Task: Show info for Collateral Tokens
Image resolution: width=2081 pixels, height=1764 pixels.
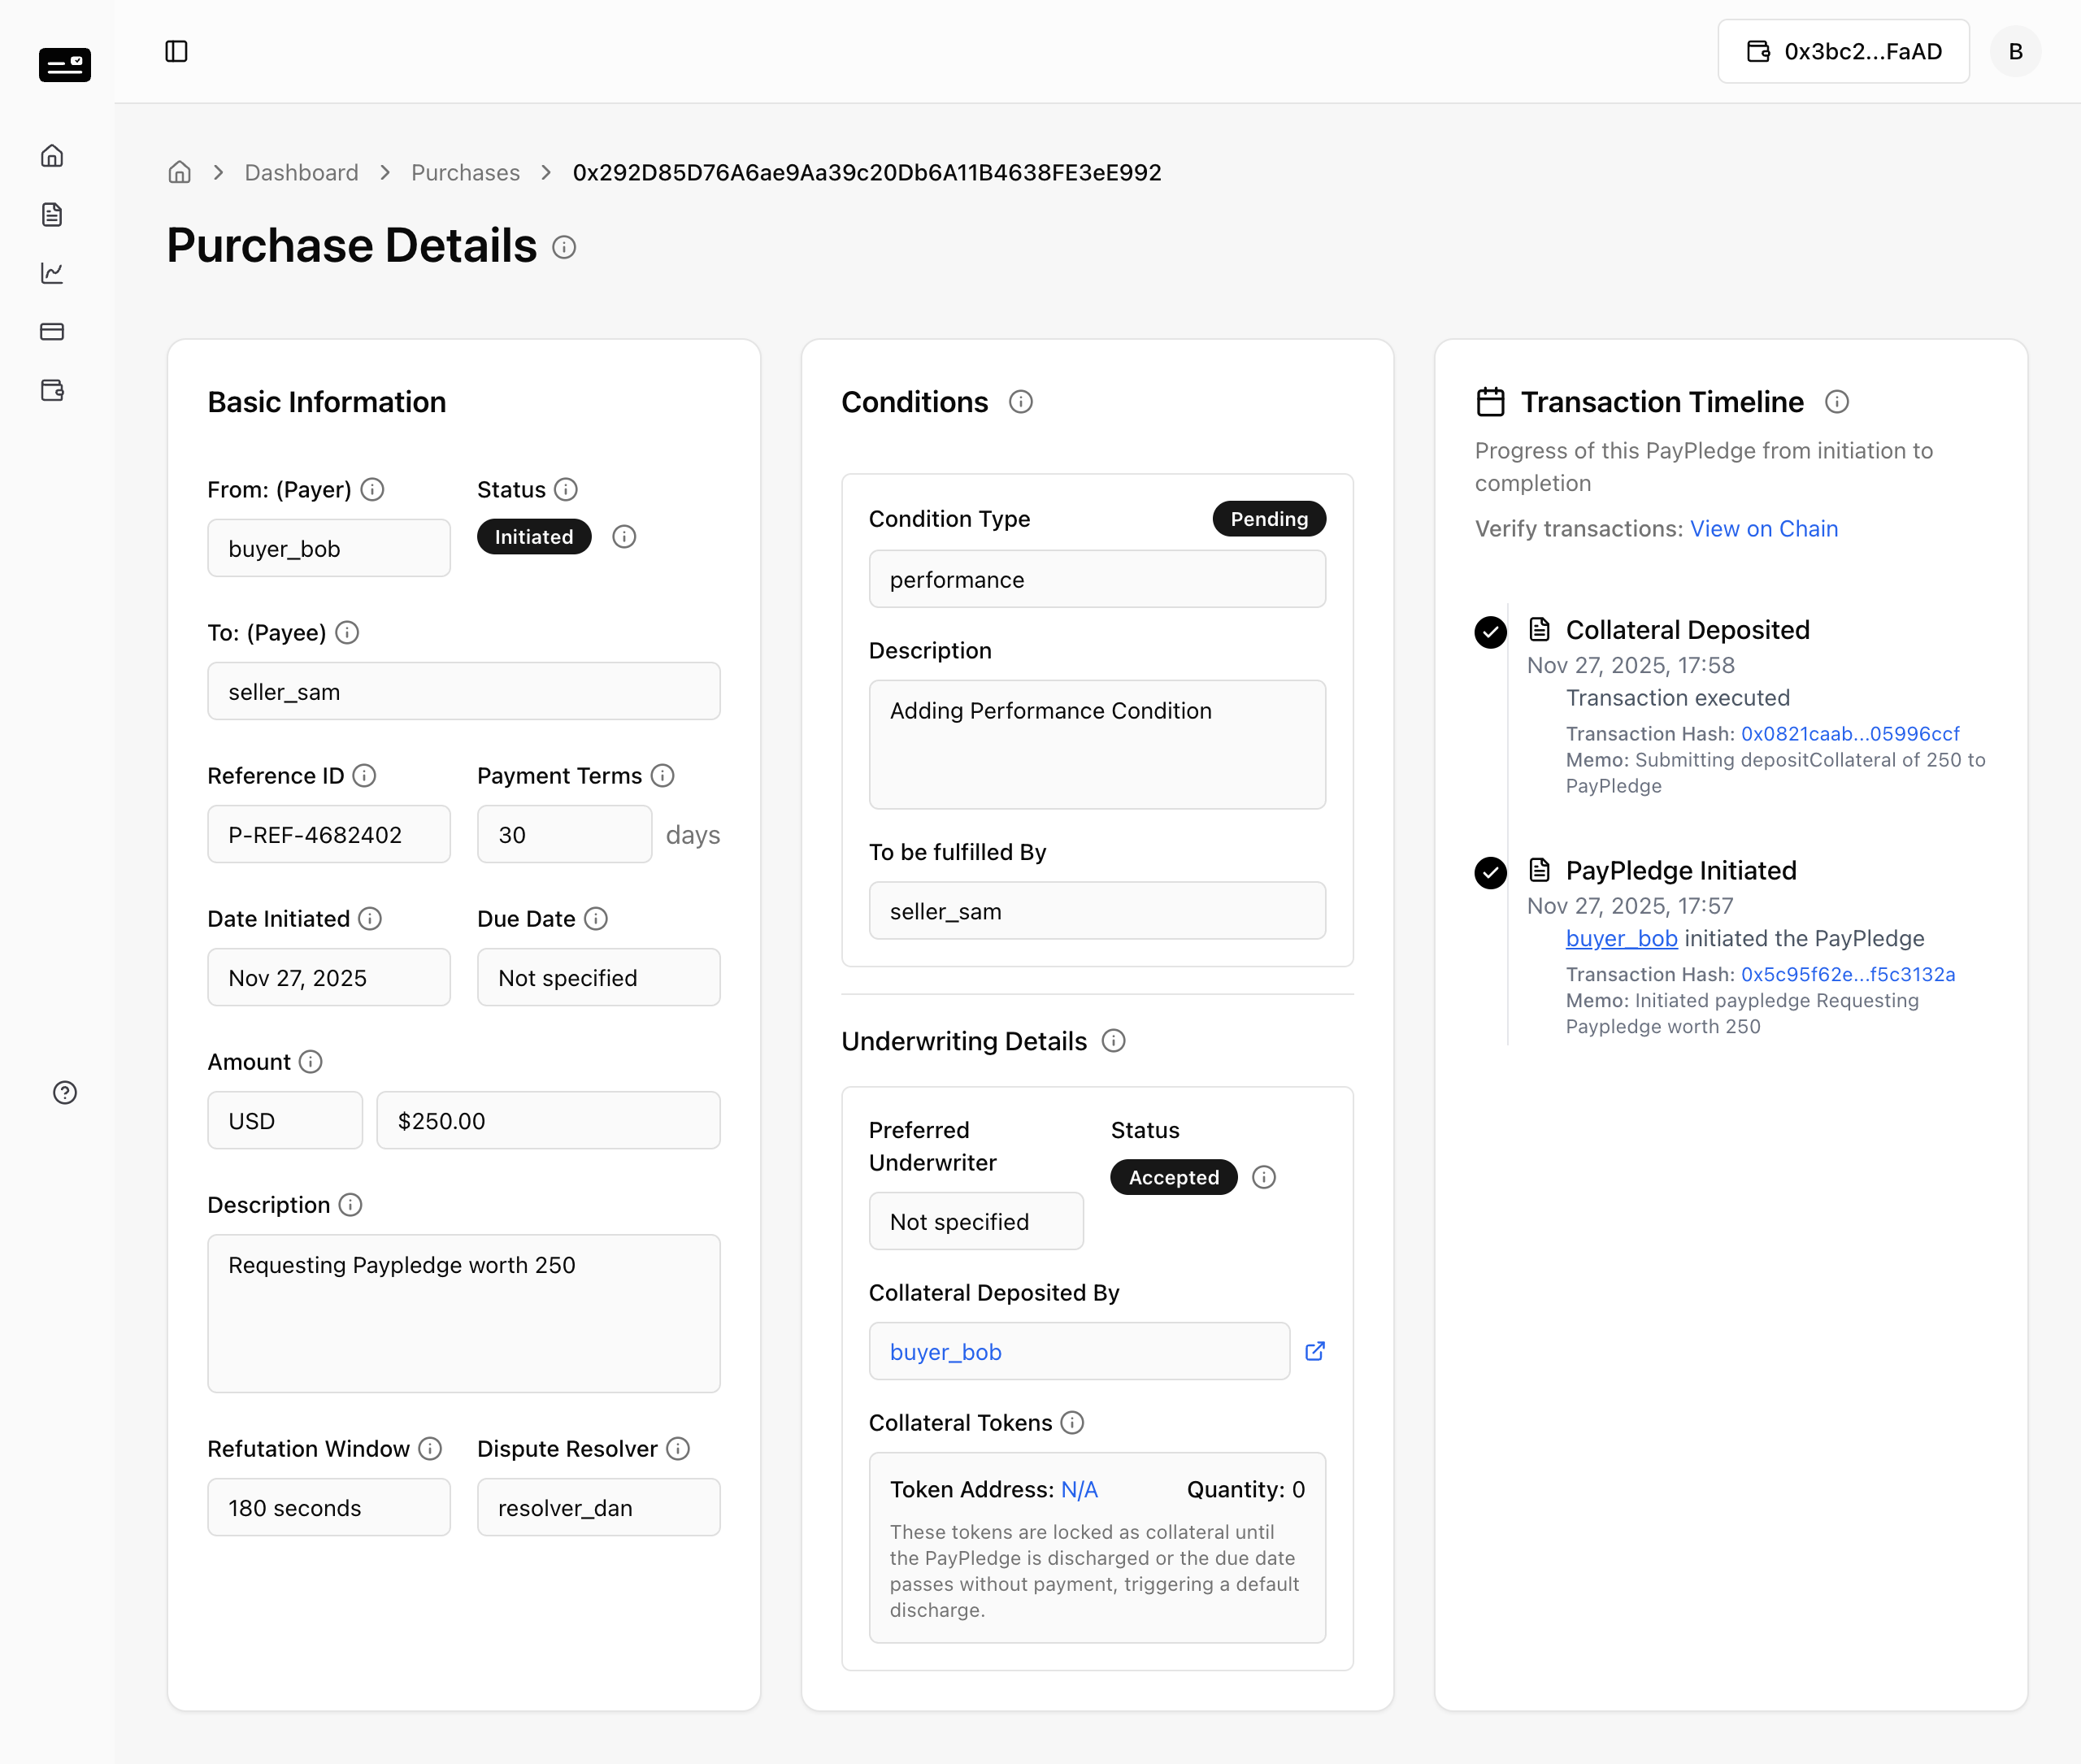Action: 1072,1422
